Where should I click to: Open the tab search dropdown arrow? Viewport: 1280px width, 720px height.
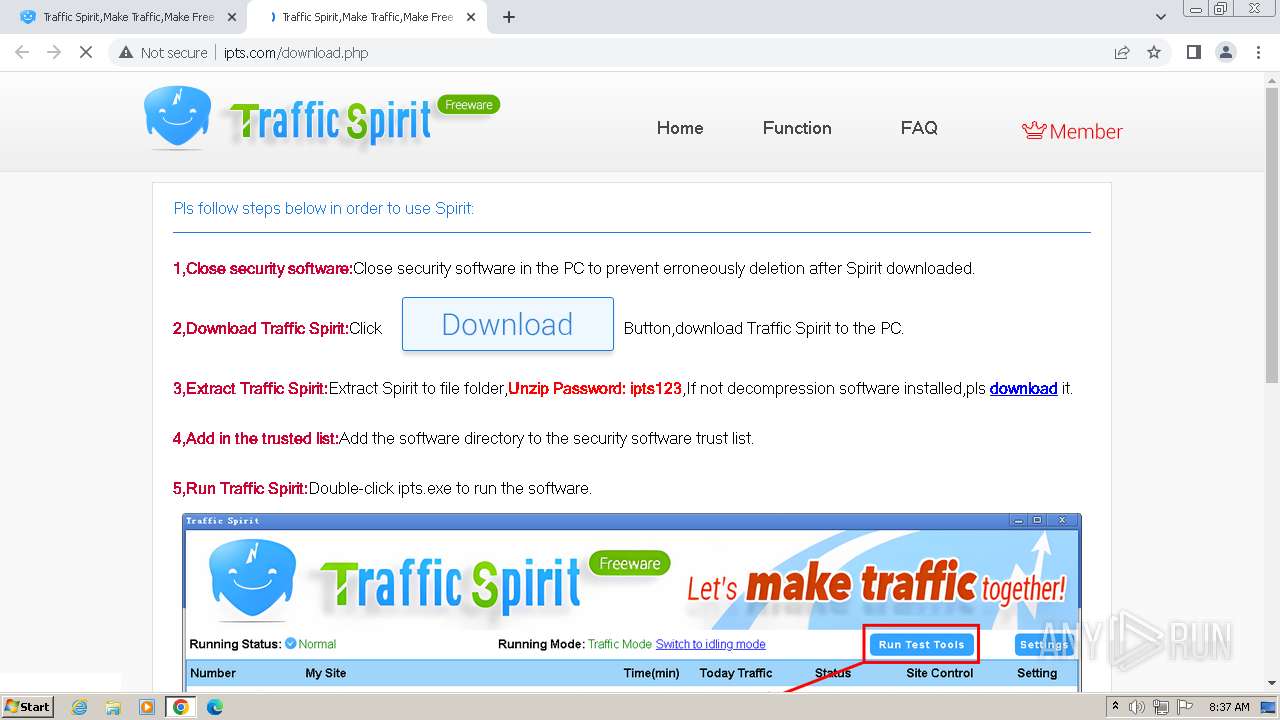point(1161,17)
